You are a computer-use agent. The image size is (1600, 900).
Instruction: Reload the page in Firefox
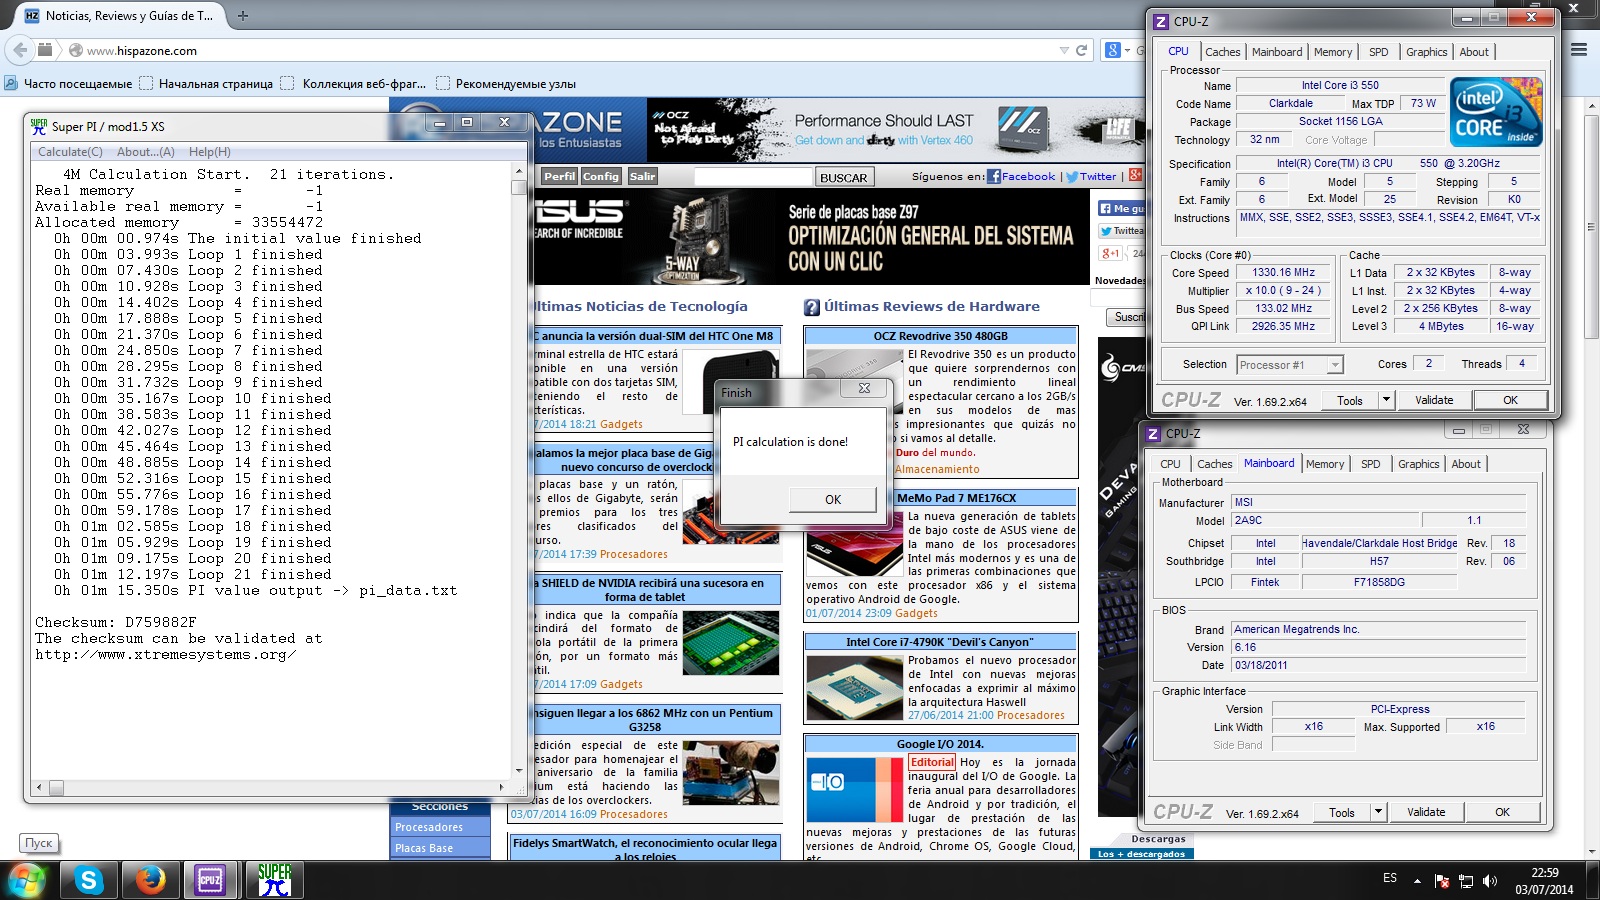(x=1081, y=50)
